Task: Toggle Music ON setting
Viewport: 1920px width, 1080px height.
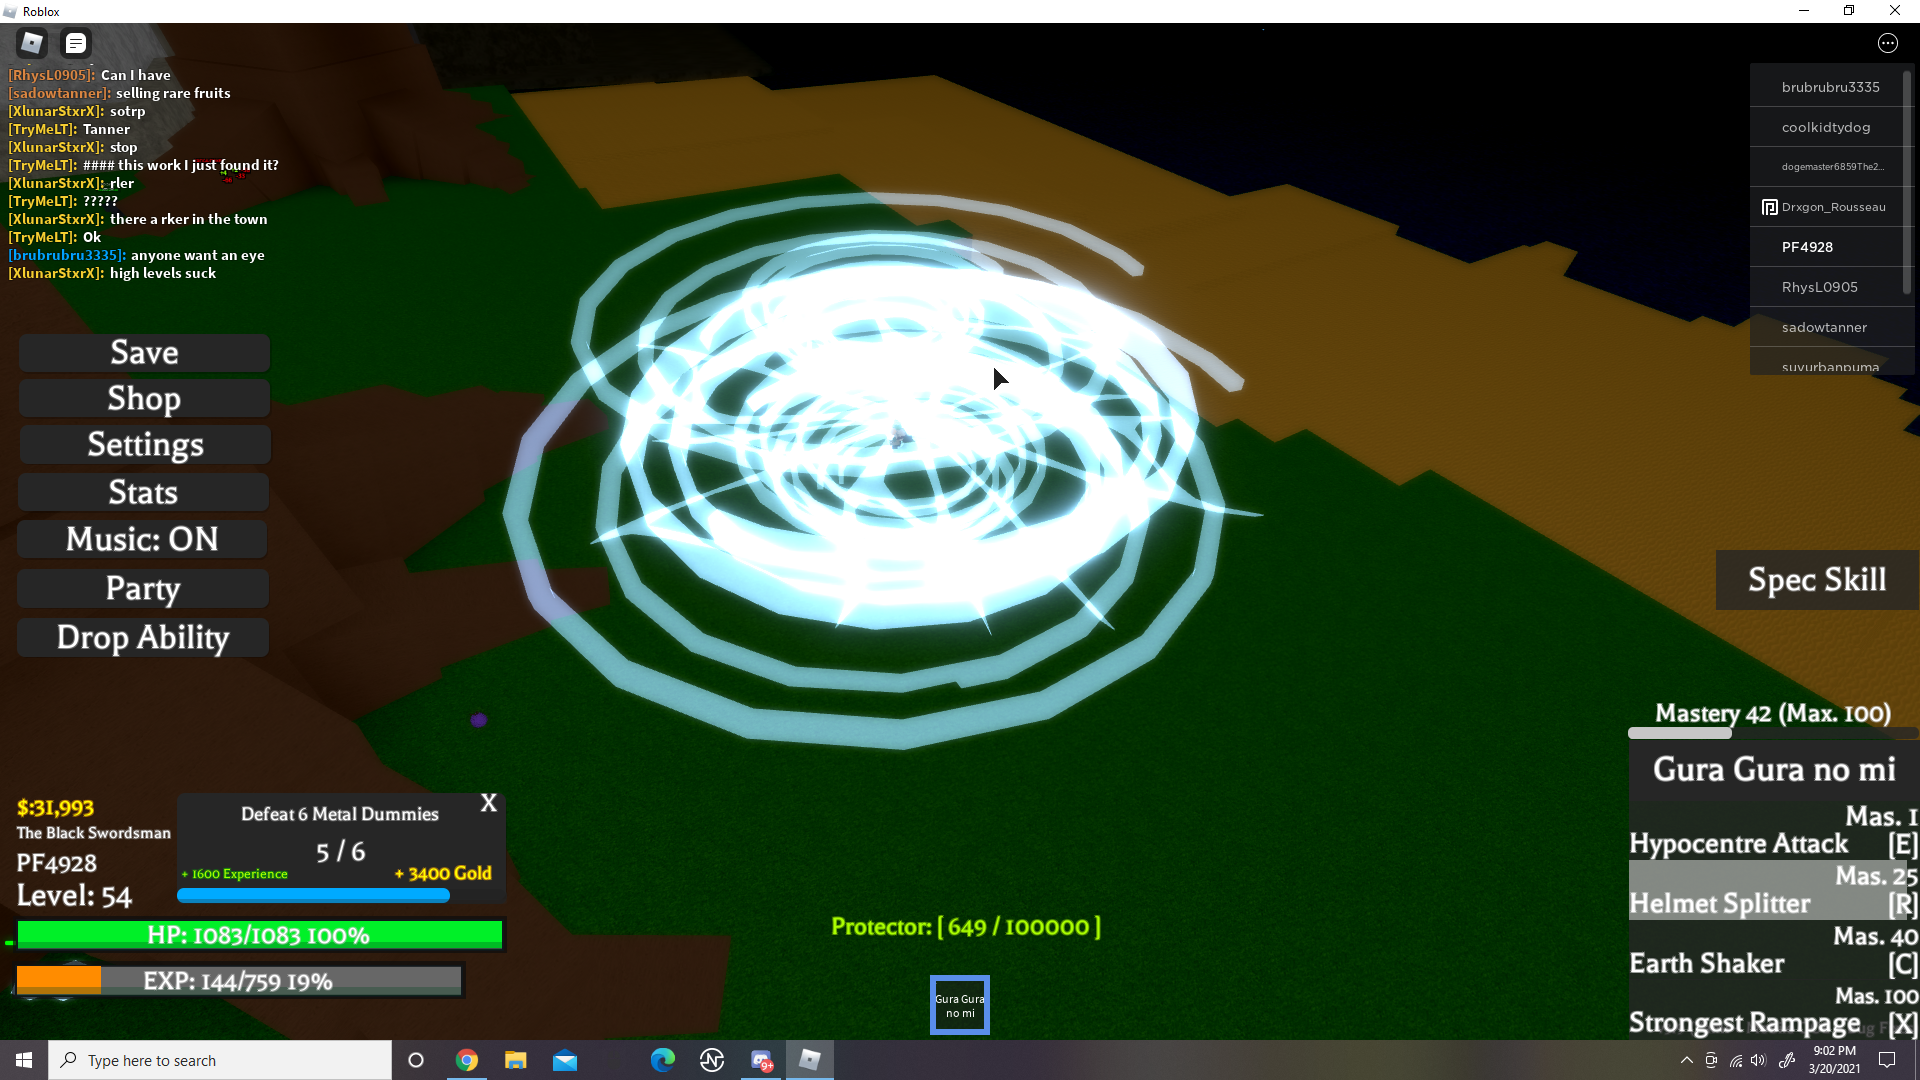Action: pyautogui.click(x=144, y=538)
